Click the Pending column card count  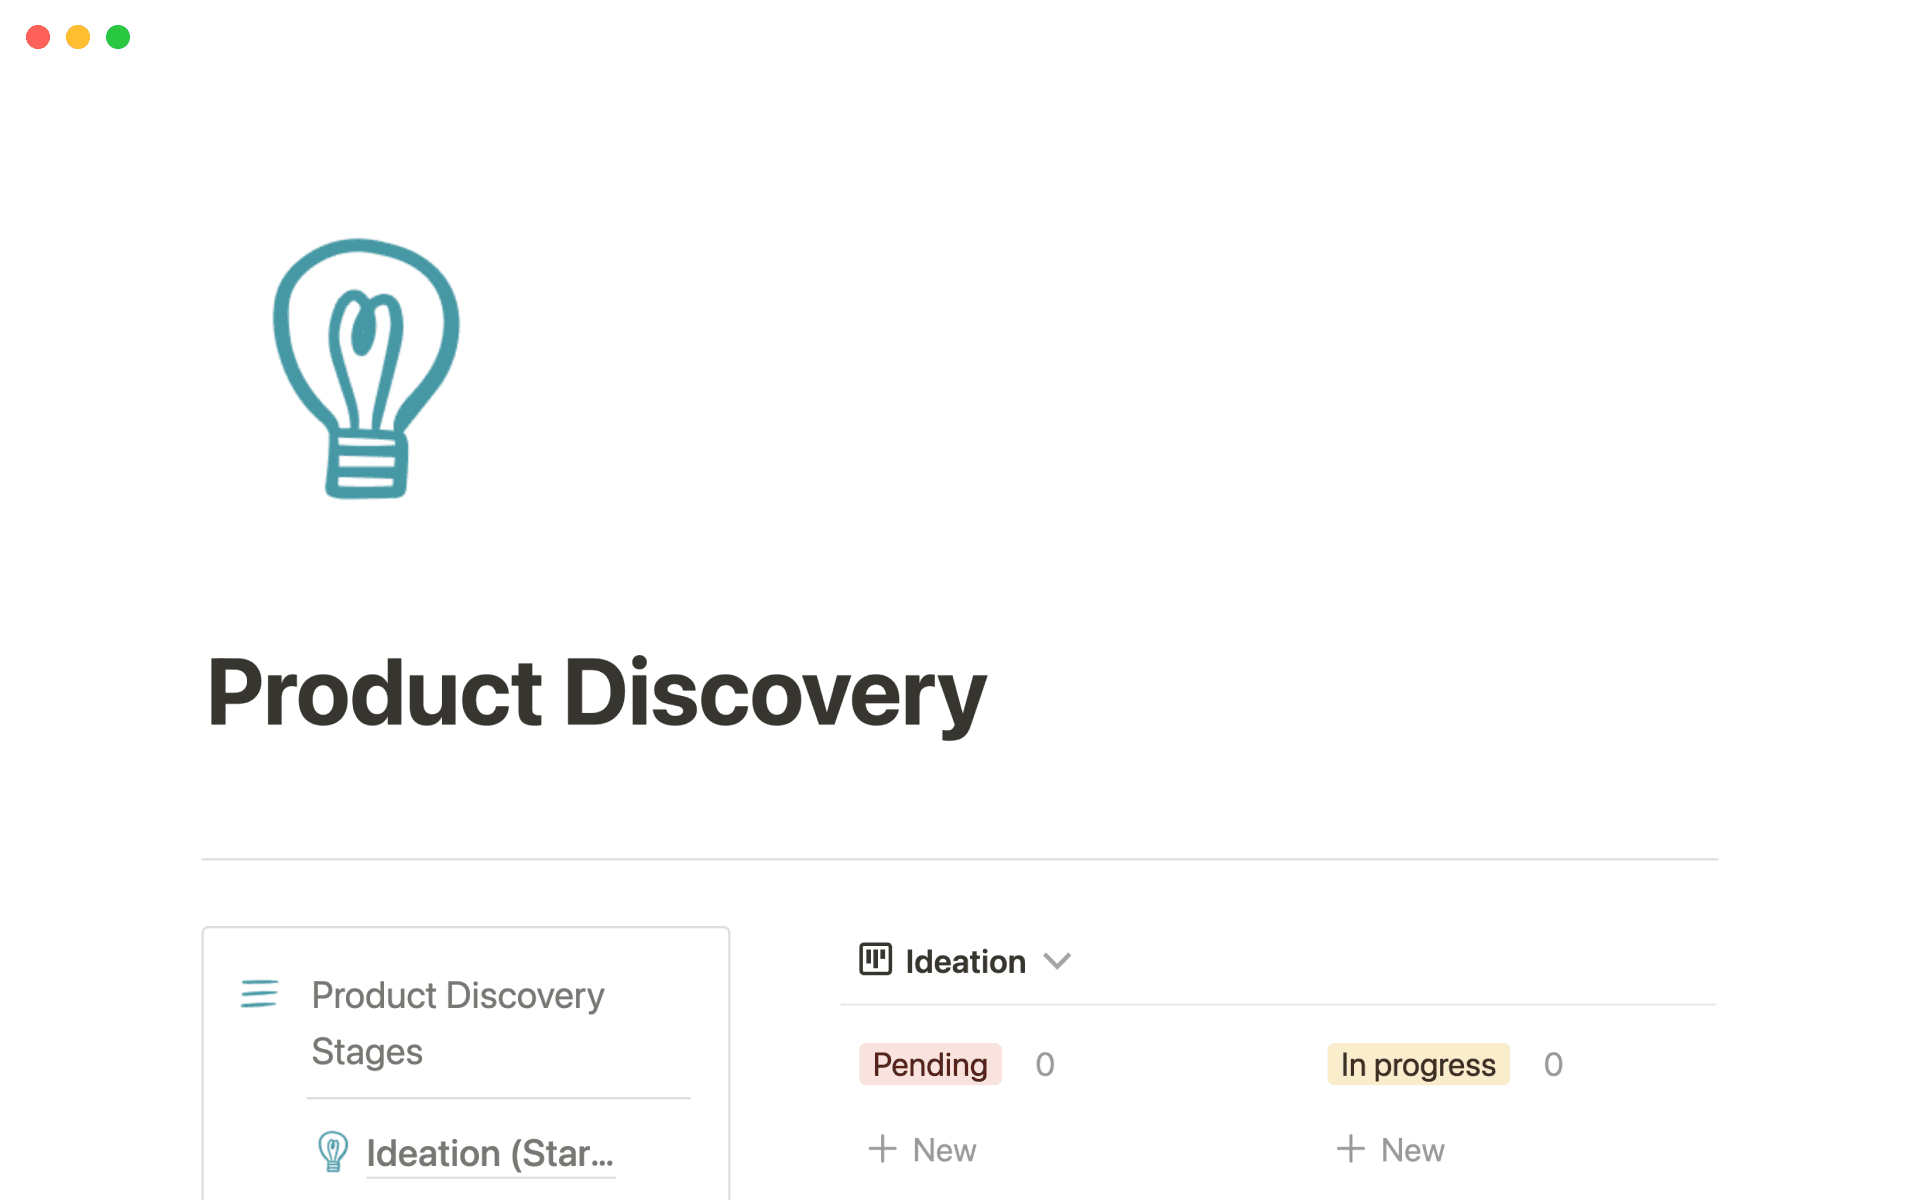(1045, 1064)
